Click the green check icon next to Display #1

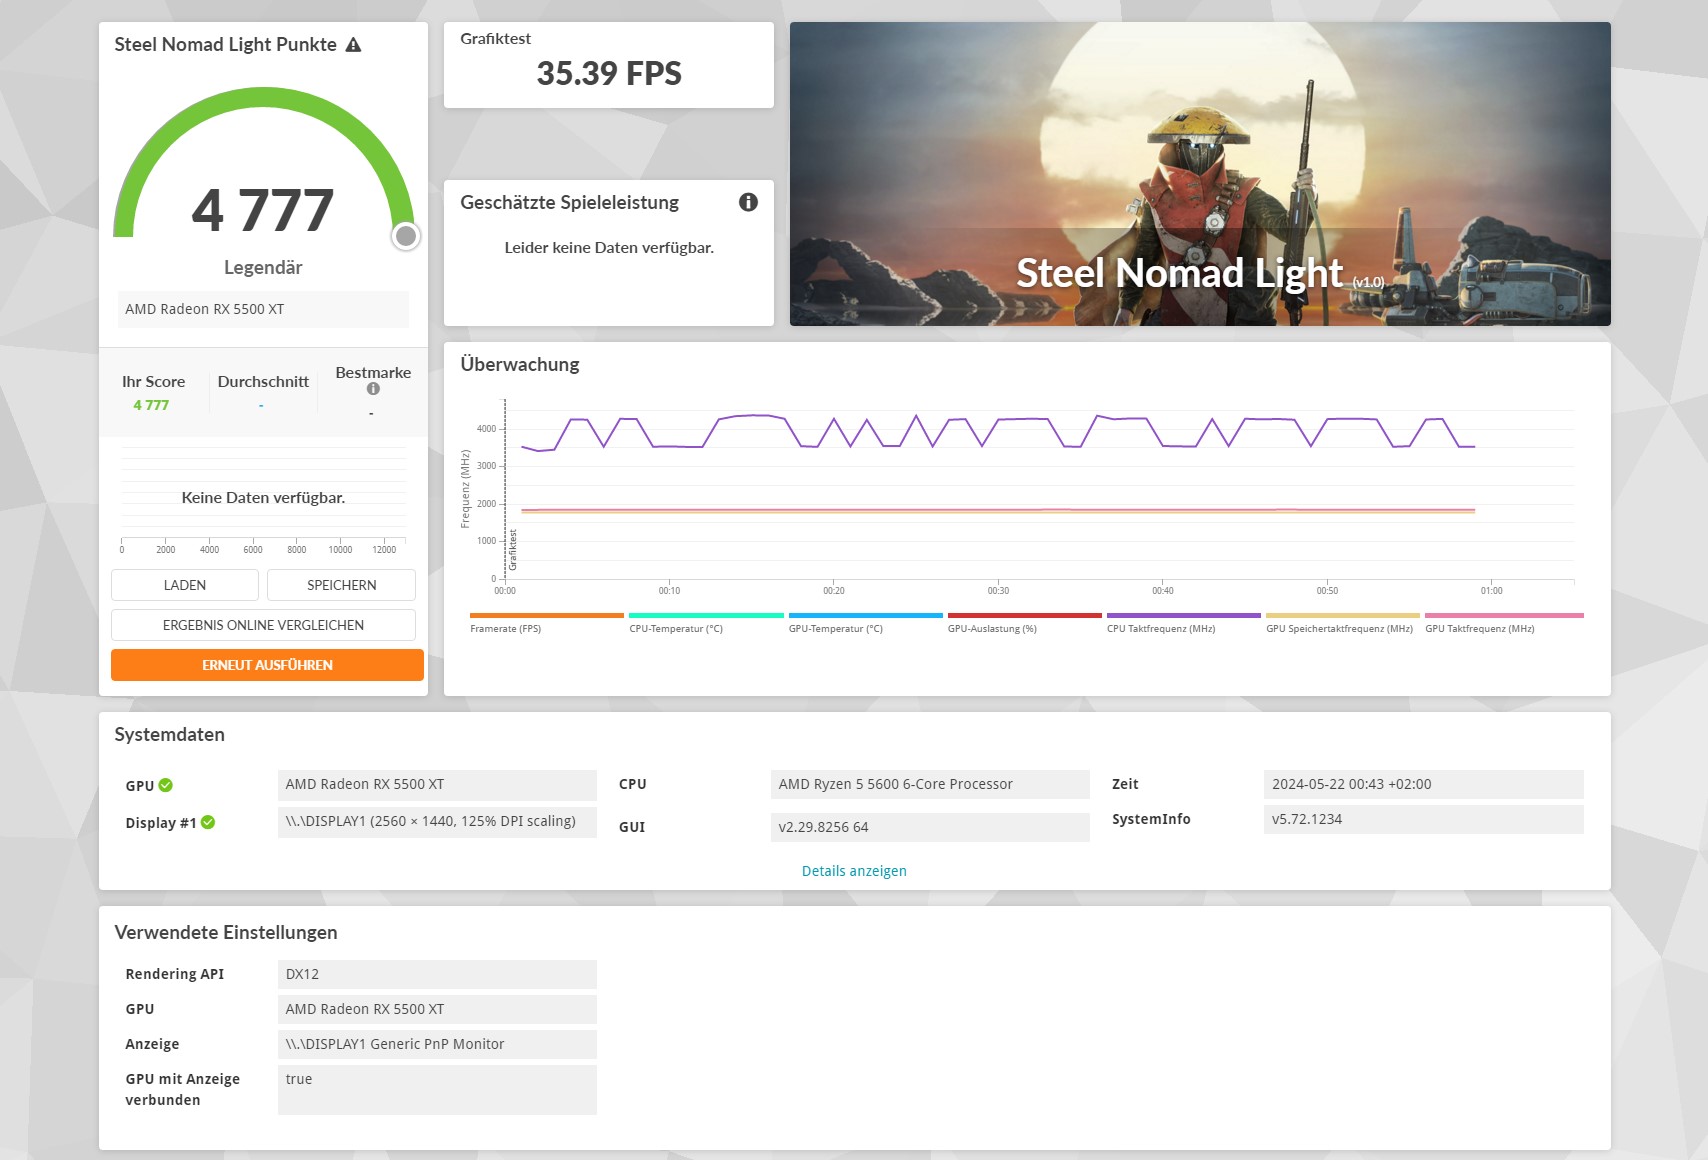(208, 822)
